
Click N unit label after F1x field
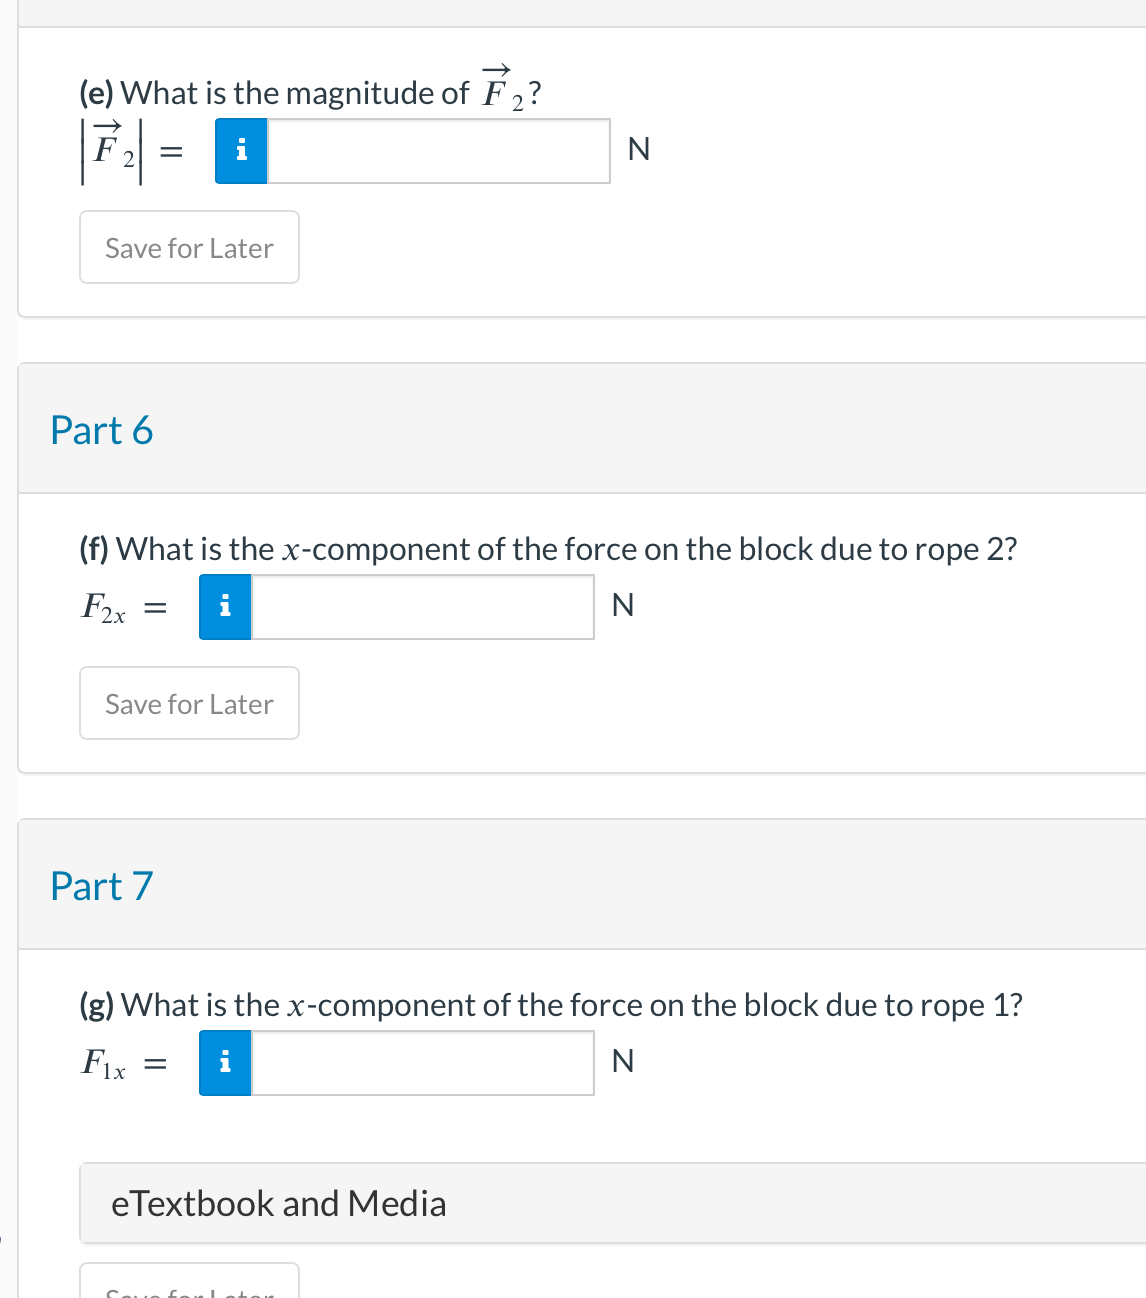point(622,1062)
